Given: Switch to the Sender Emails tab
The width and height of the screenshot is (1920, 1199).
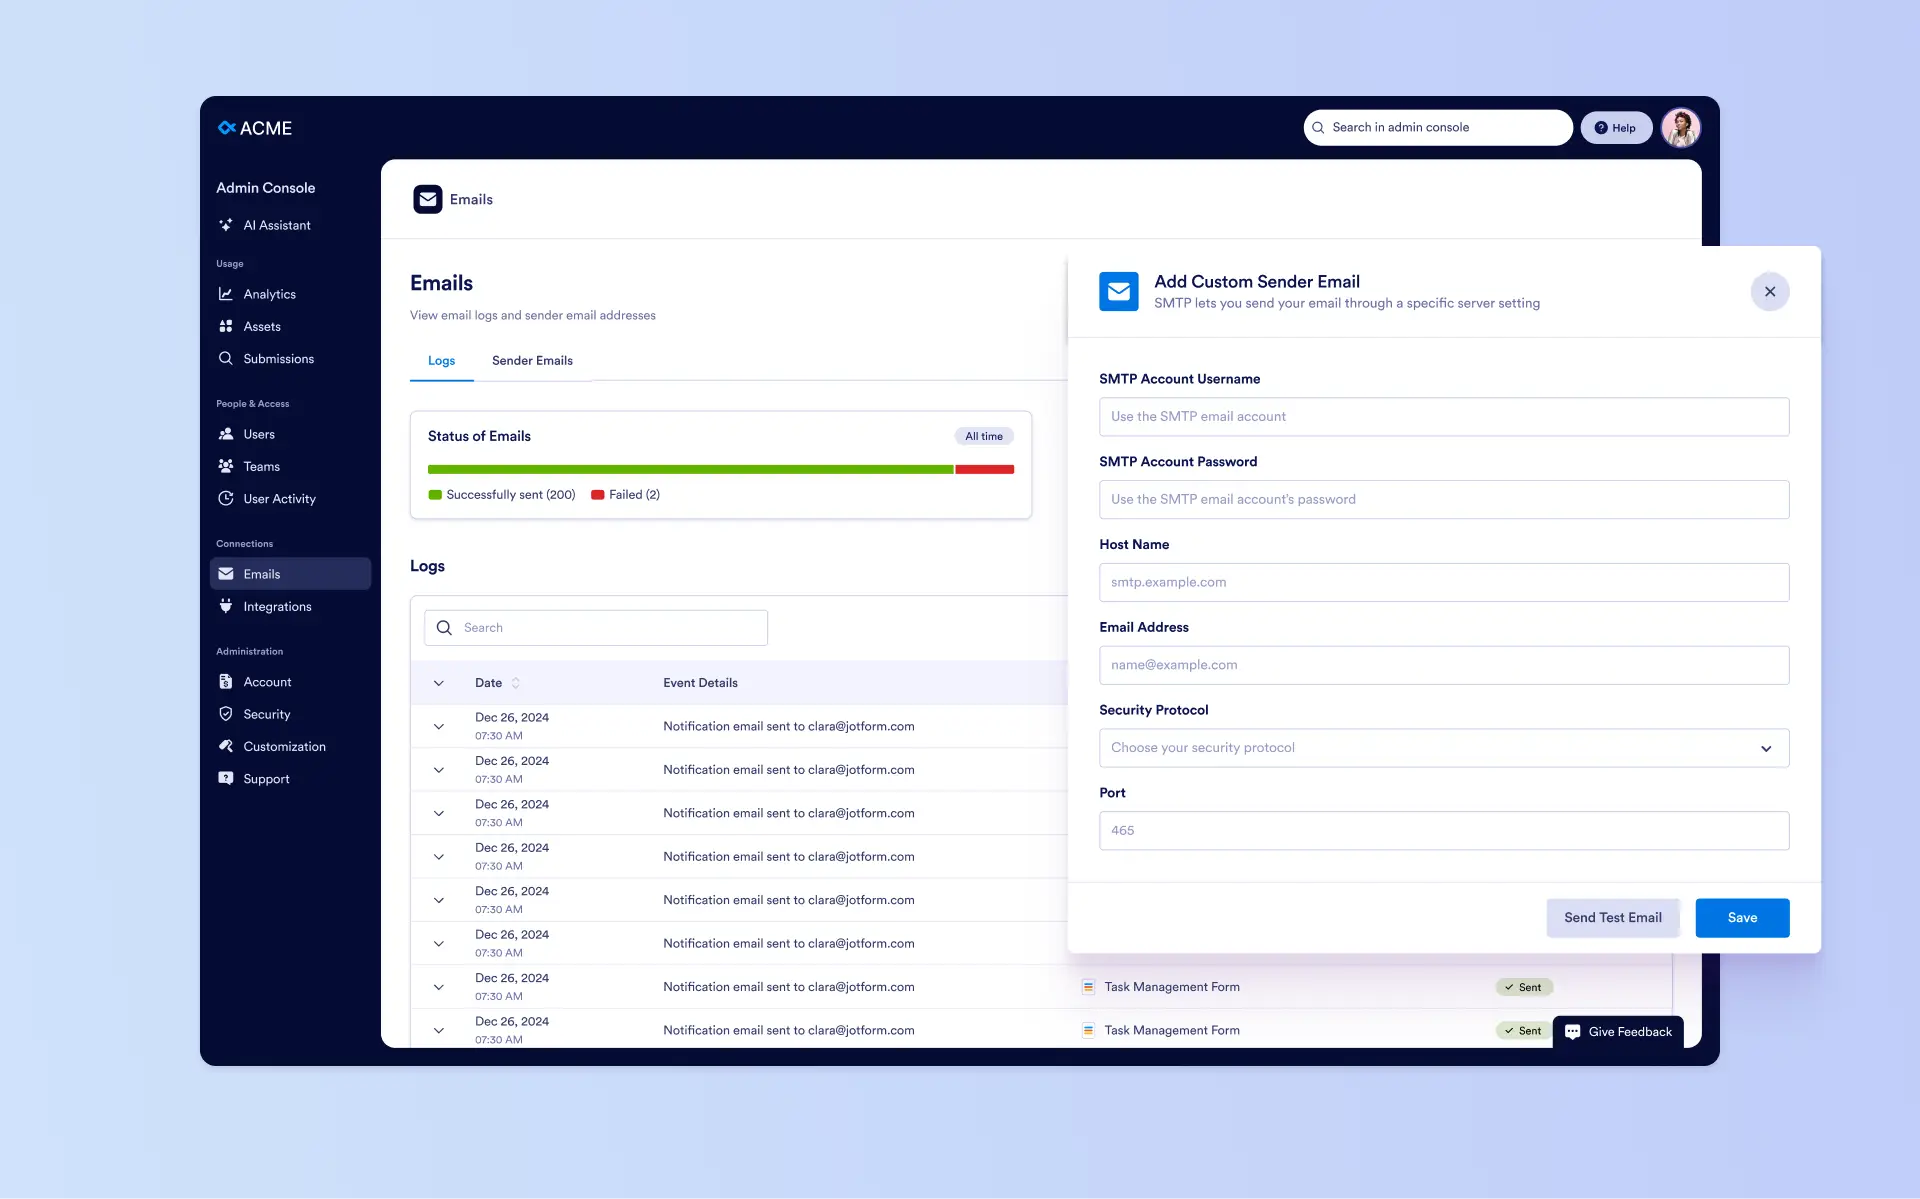Looking at the screenshot, I should tap(532, 361).
